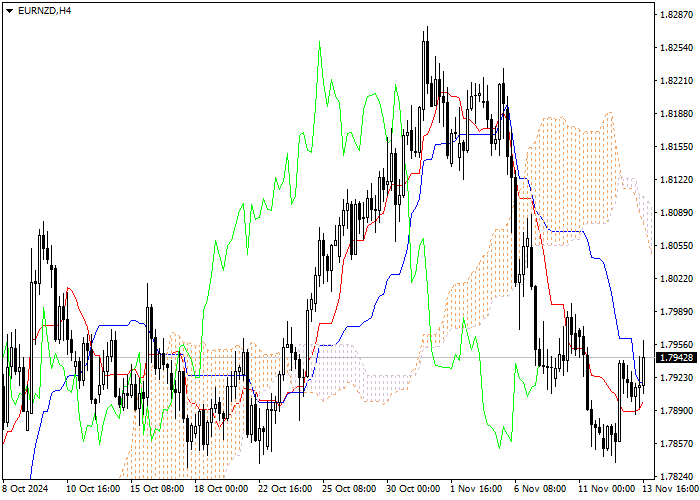Click the 11 Nov 00:00 time label
This screenshot has width=700, height=500.
[607, 488]
